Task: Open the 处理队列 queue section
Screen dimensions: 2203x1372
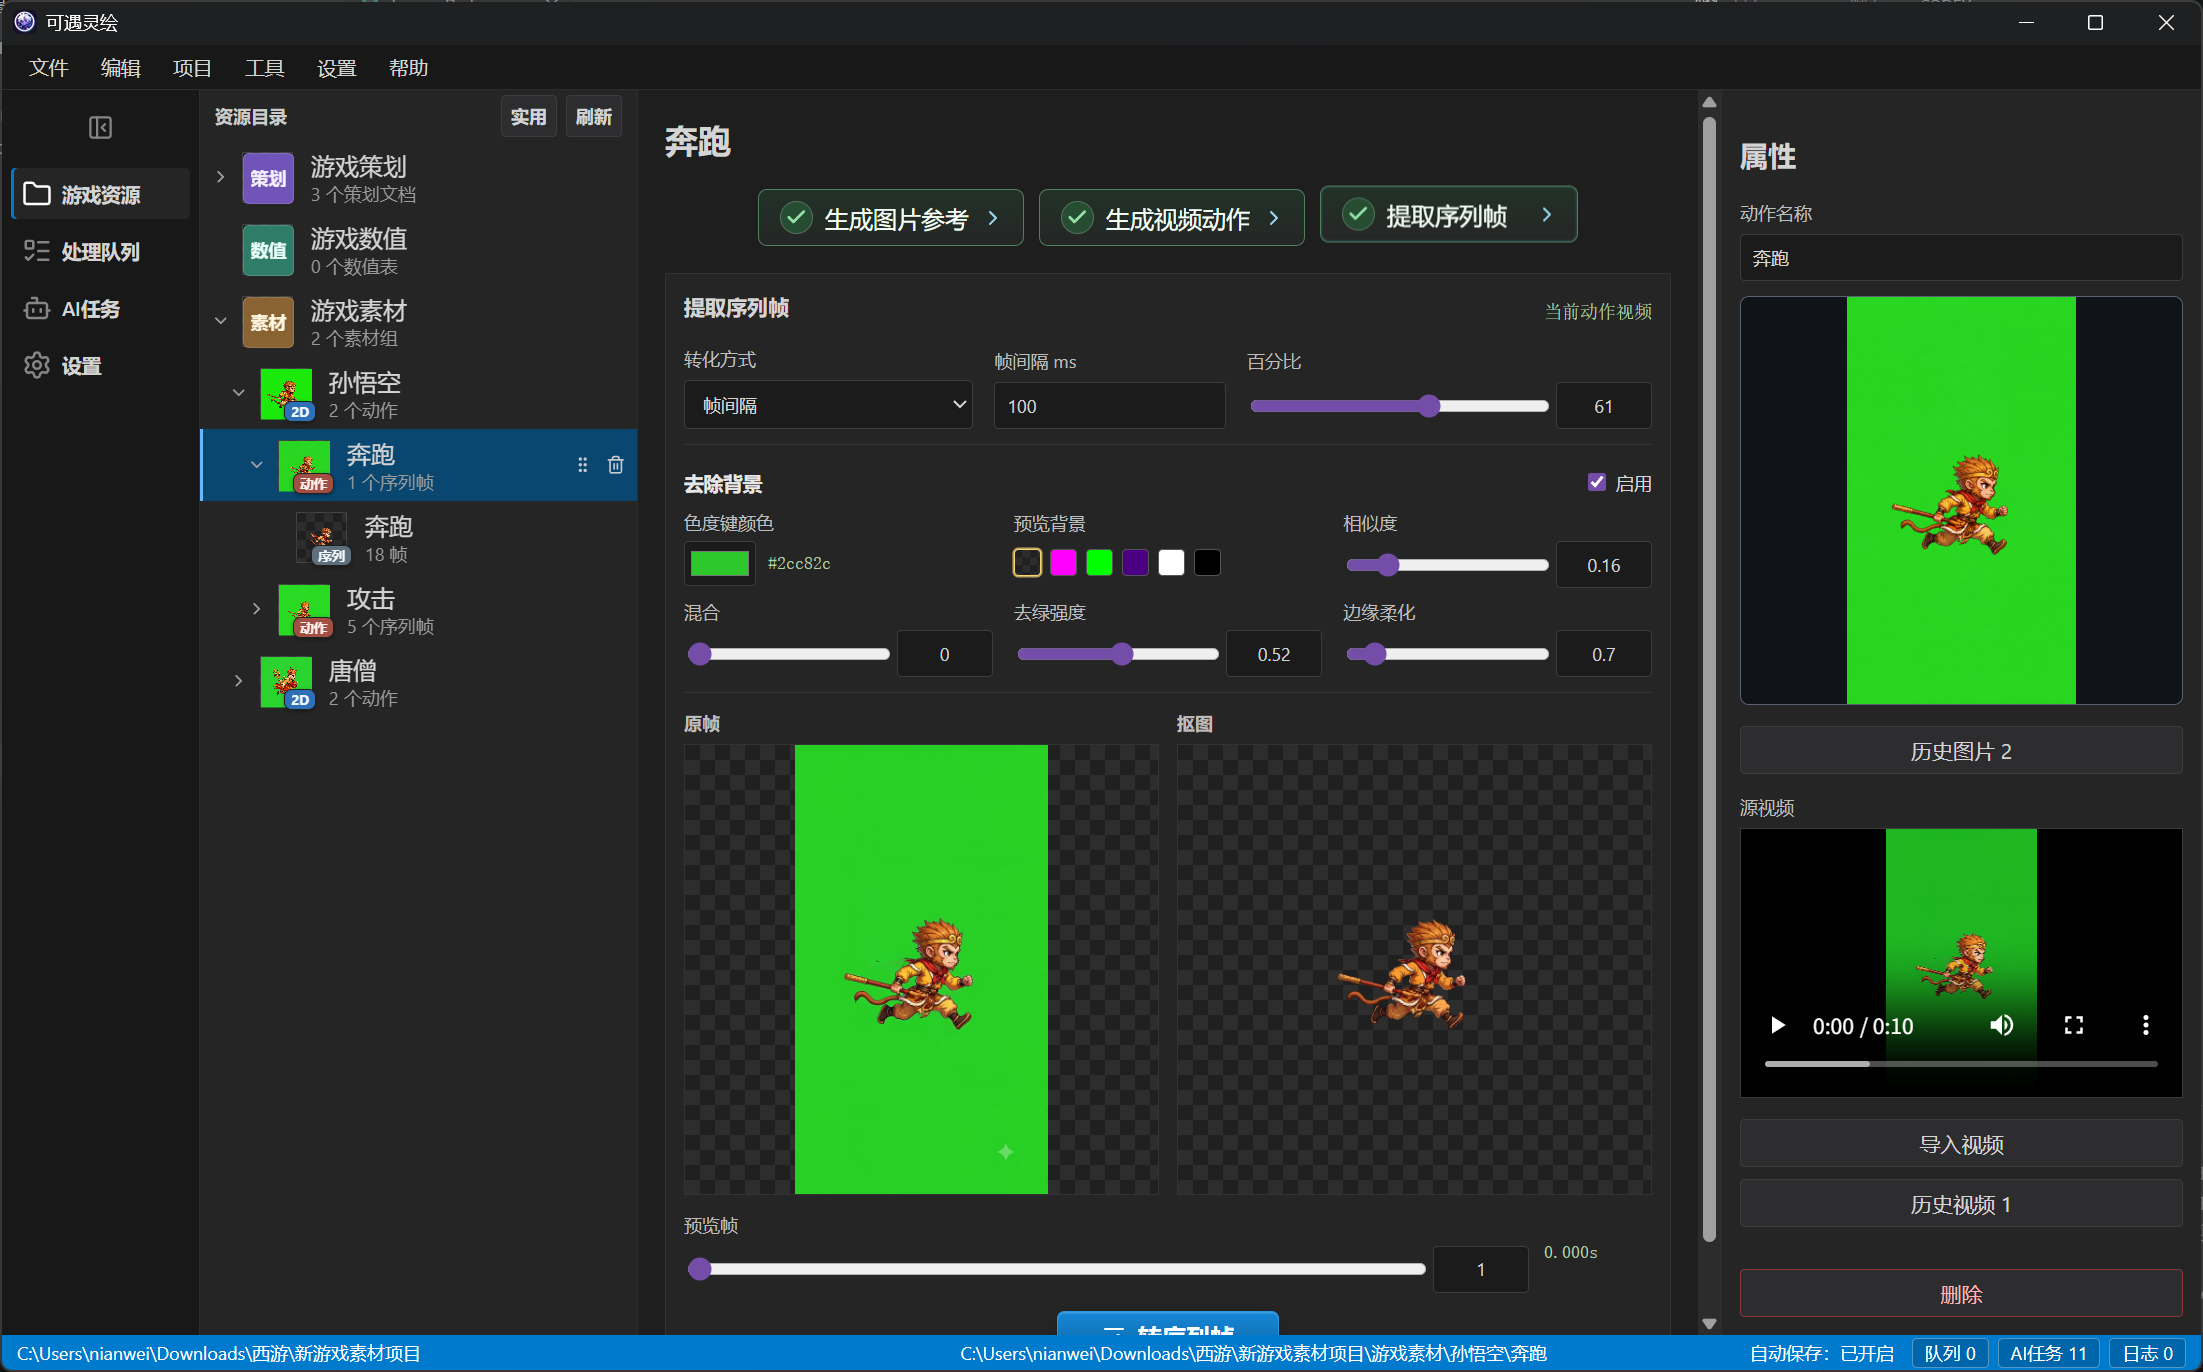Action: 100,251
